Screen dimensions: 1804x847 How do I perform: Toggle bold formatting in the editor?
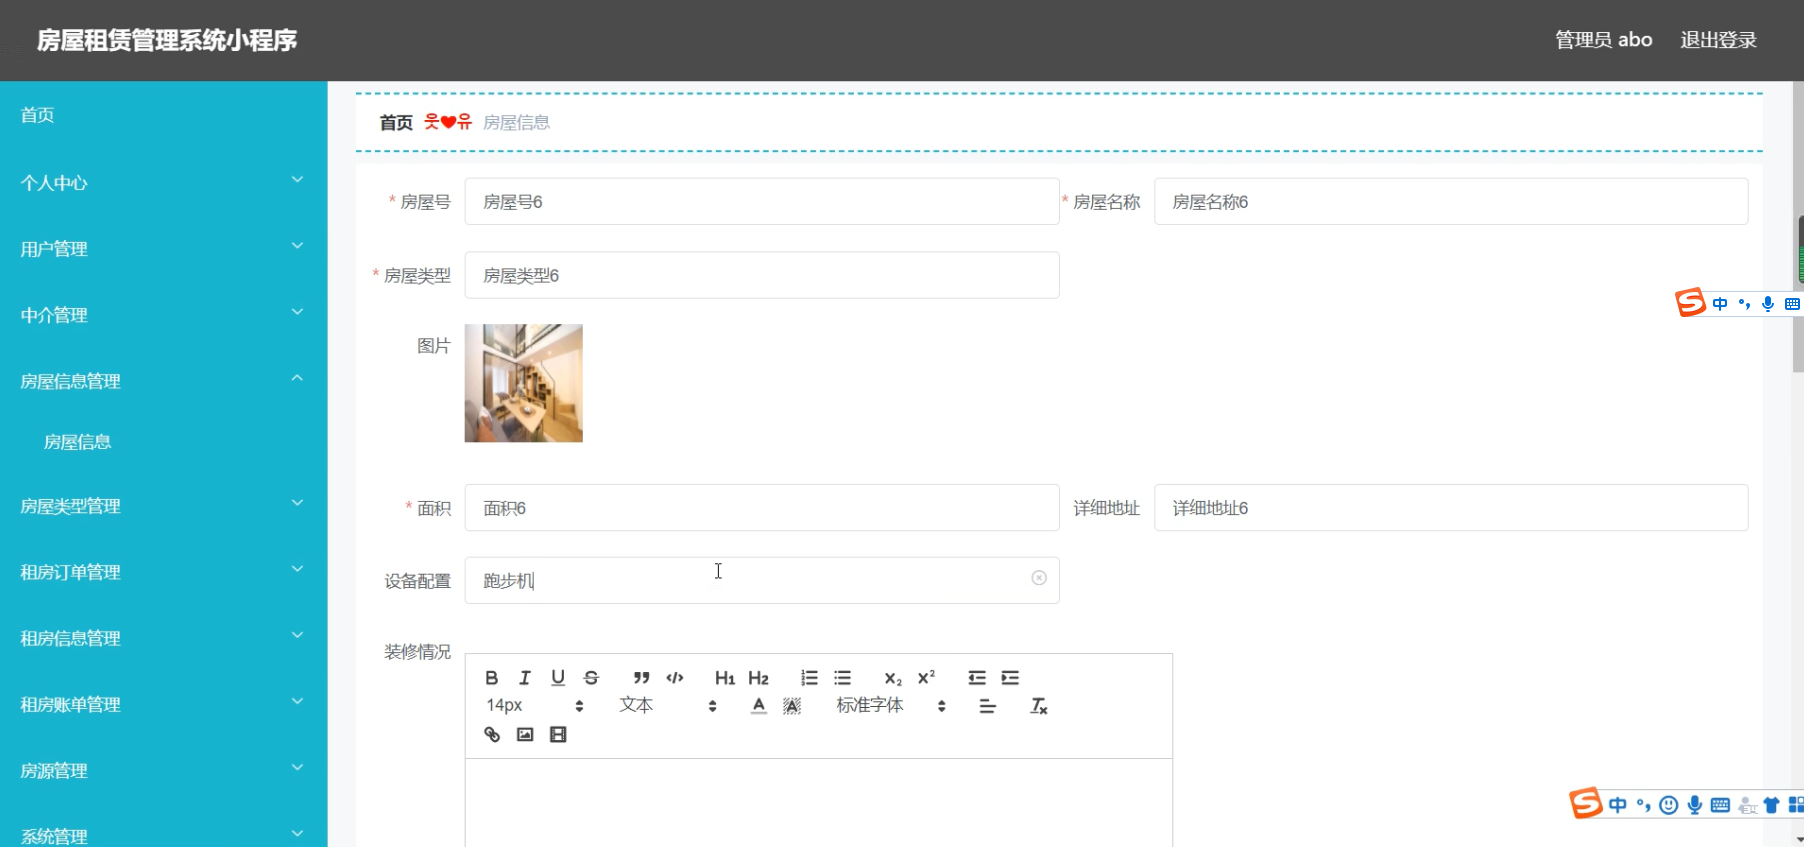pos(491,678)
